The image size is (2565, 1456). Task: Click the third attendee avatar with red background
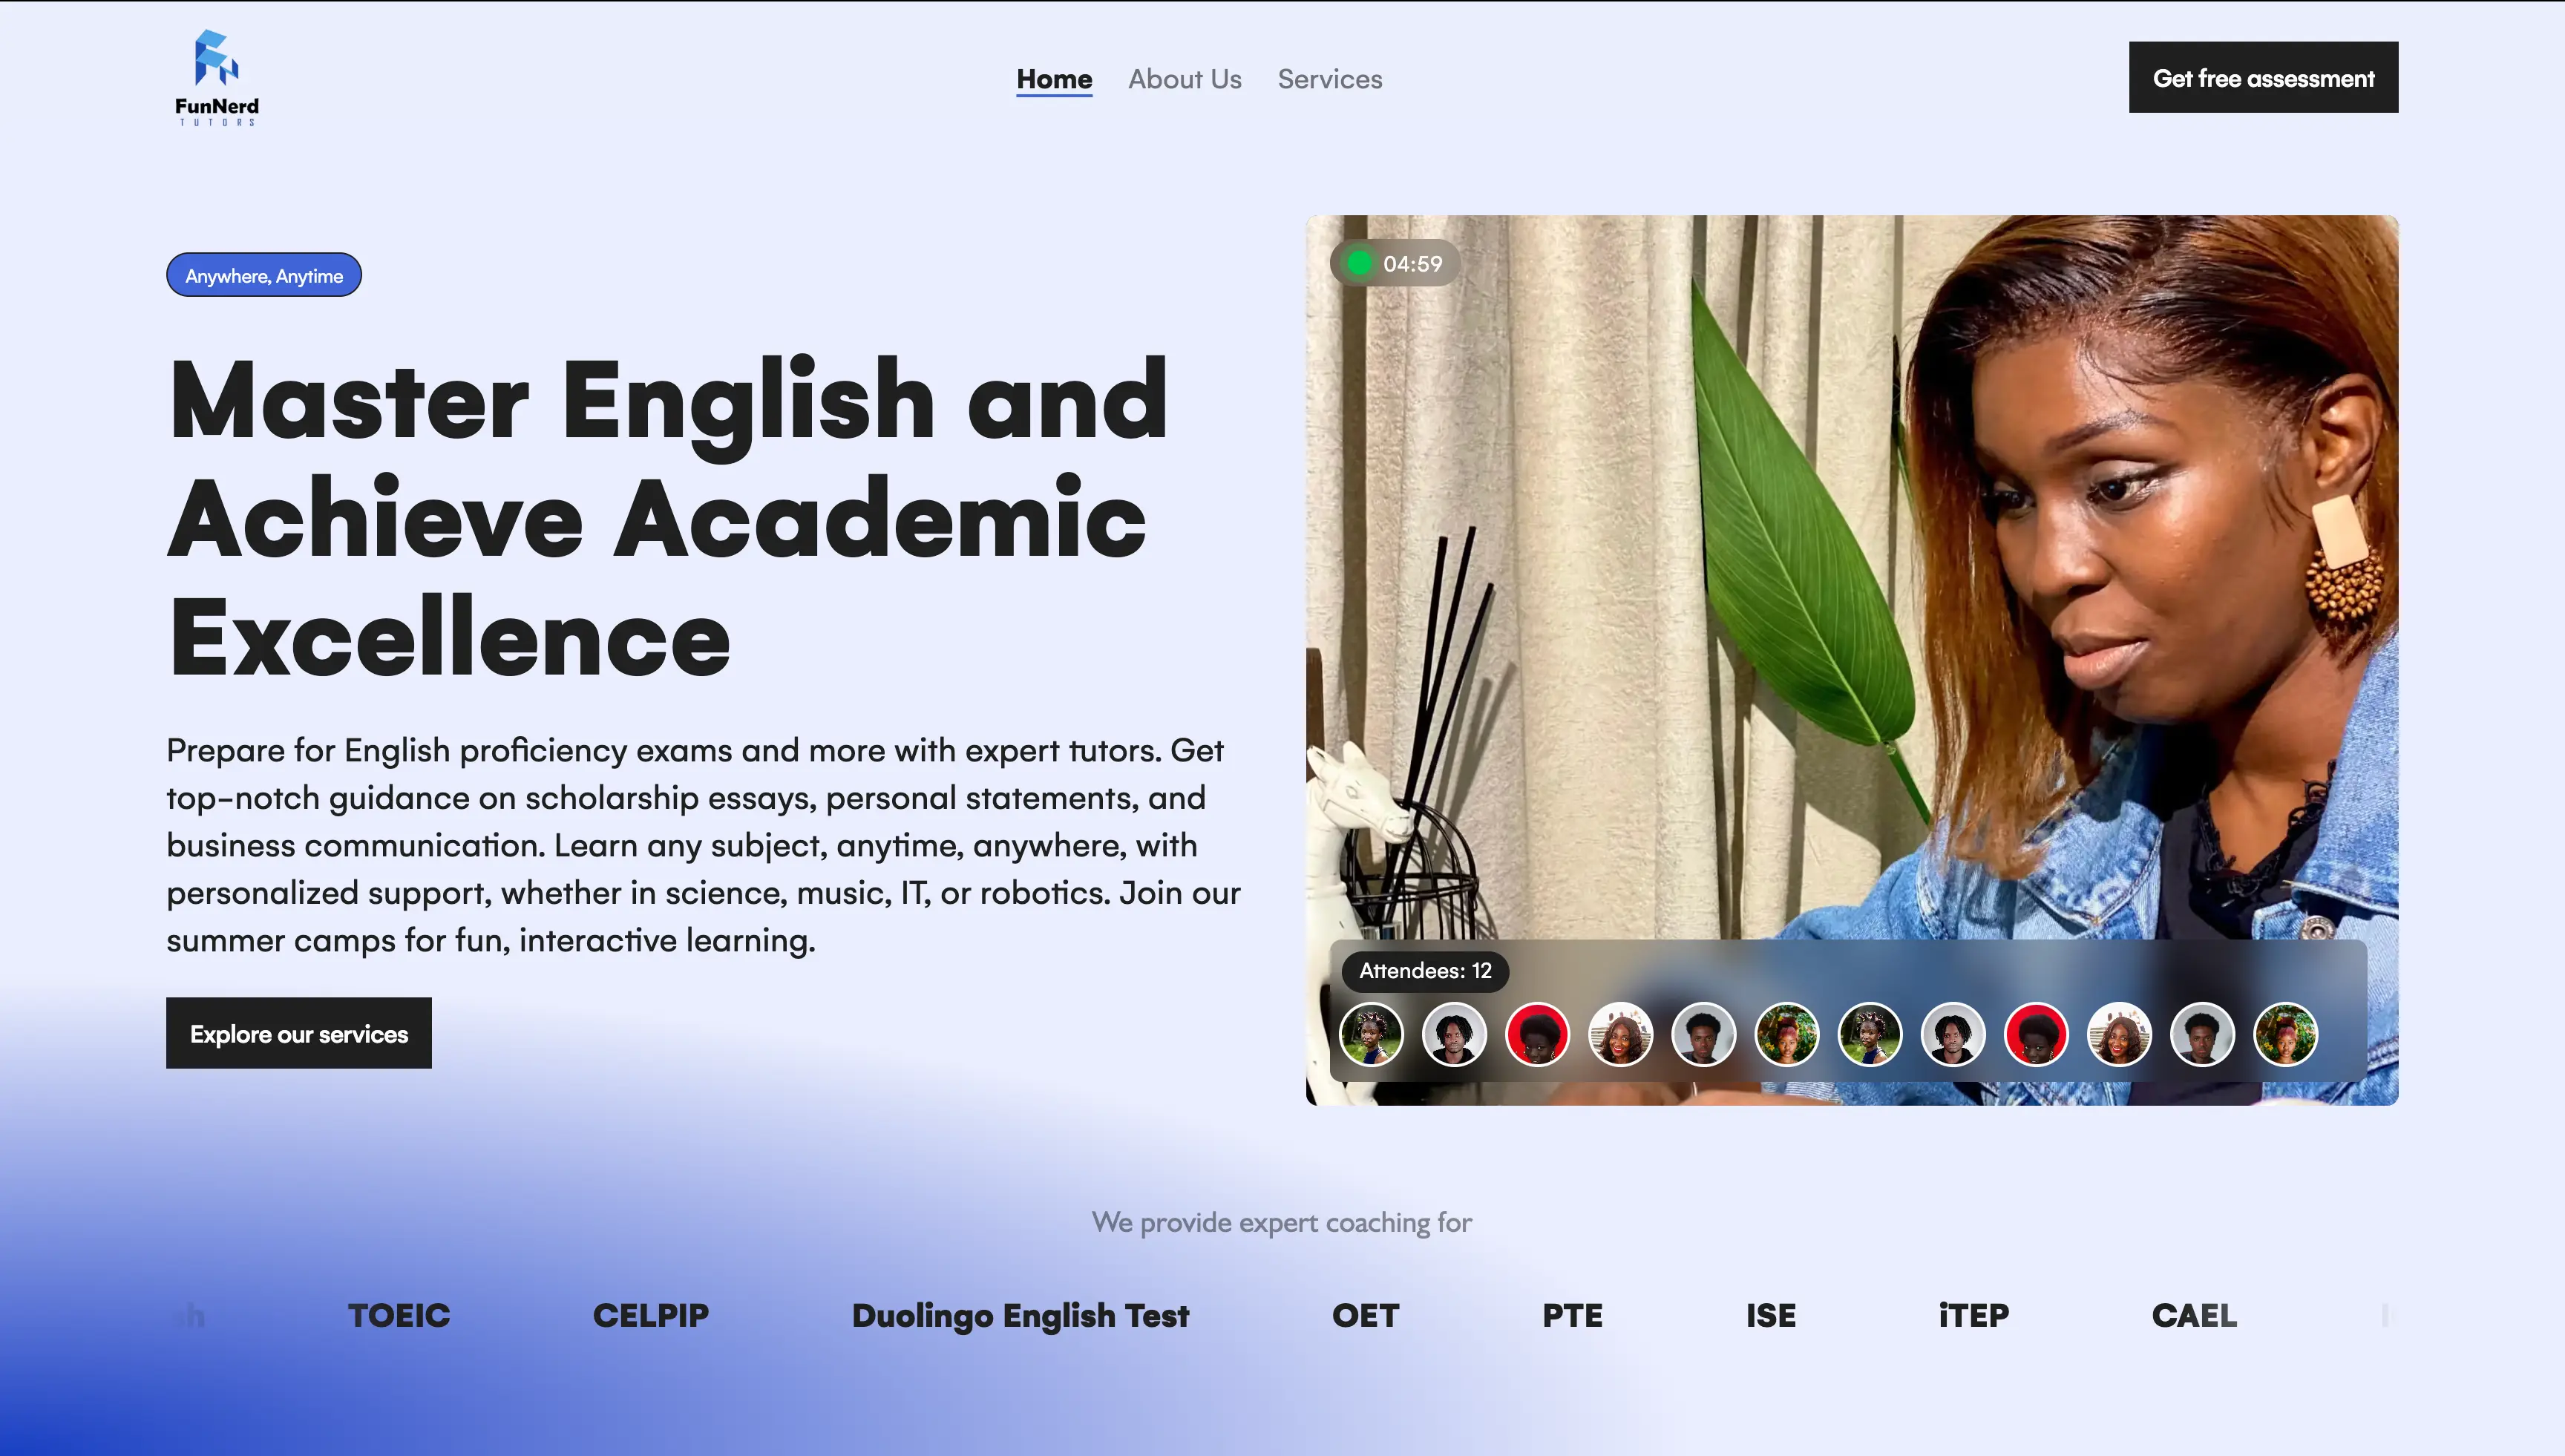tap(1537, 1034)
